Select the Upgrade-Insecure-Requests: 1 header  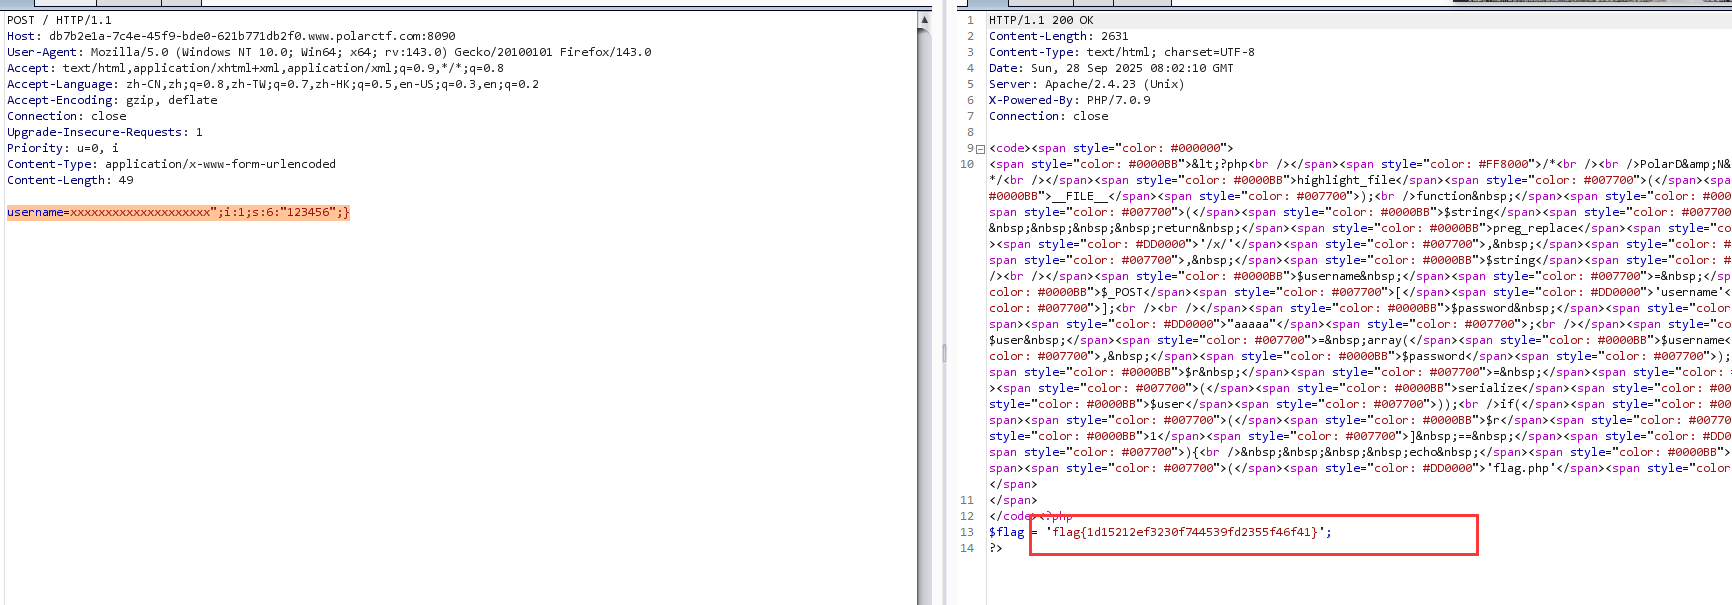pyautogui.click(x=105, y=132)
